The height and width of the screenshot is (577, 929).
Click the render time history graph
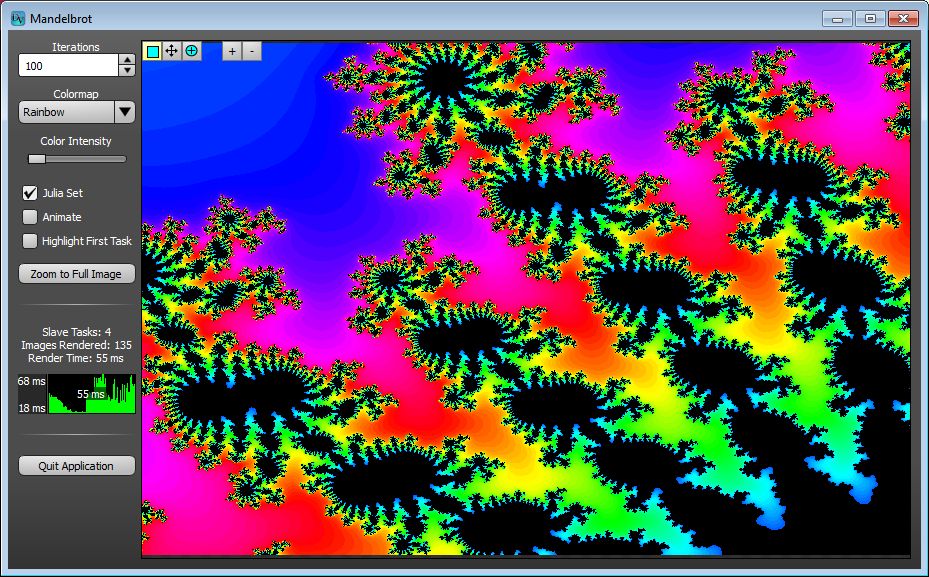[x=92, y=394]
